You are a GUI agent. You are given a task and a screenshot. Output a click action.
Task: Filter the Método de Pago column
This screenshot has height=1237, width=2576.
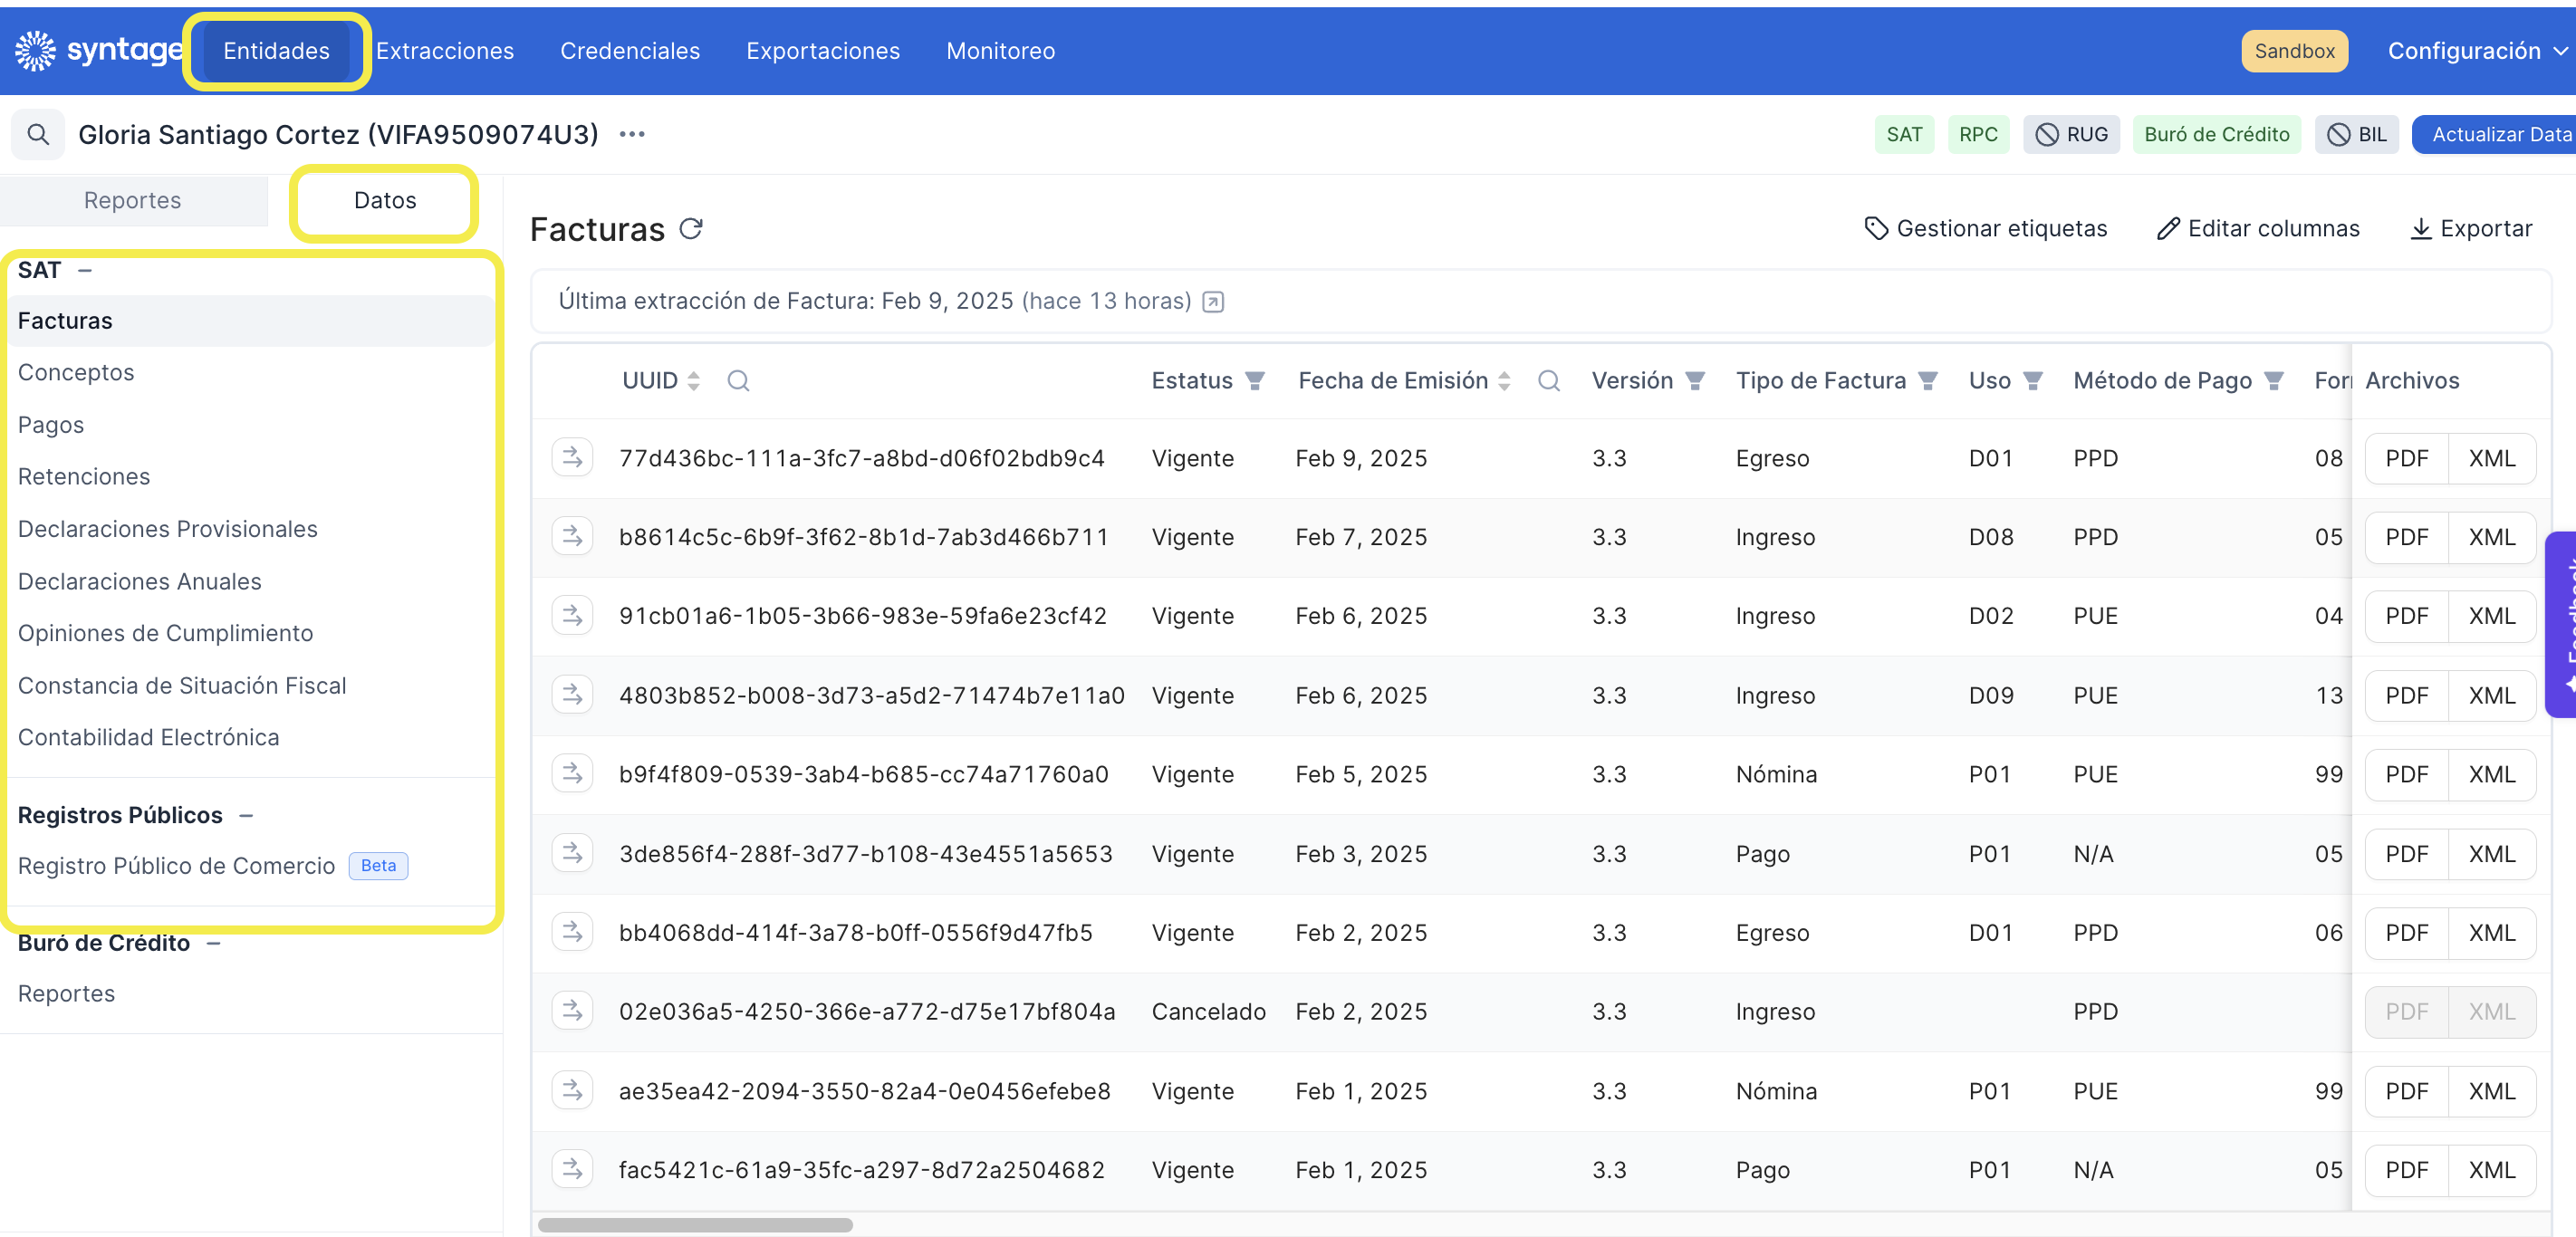[2274, 380]
